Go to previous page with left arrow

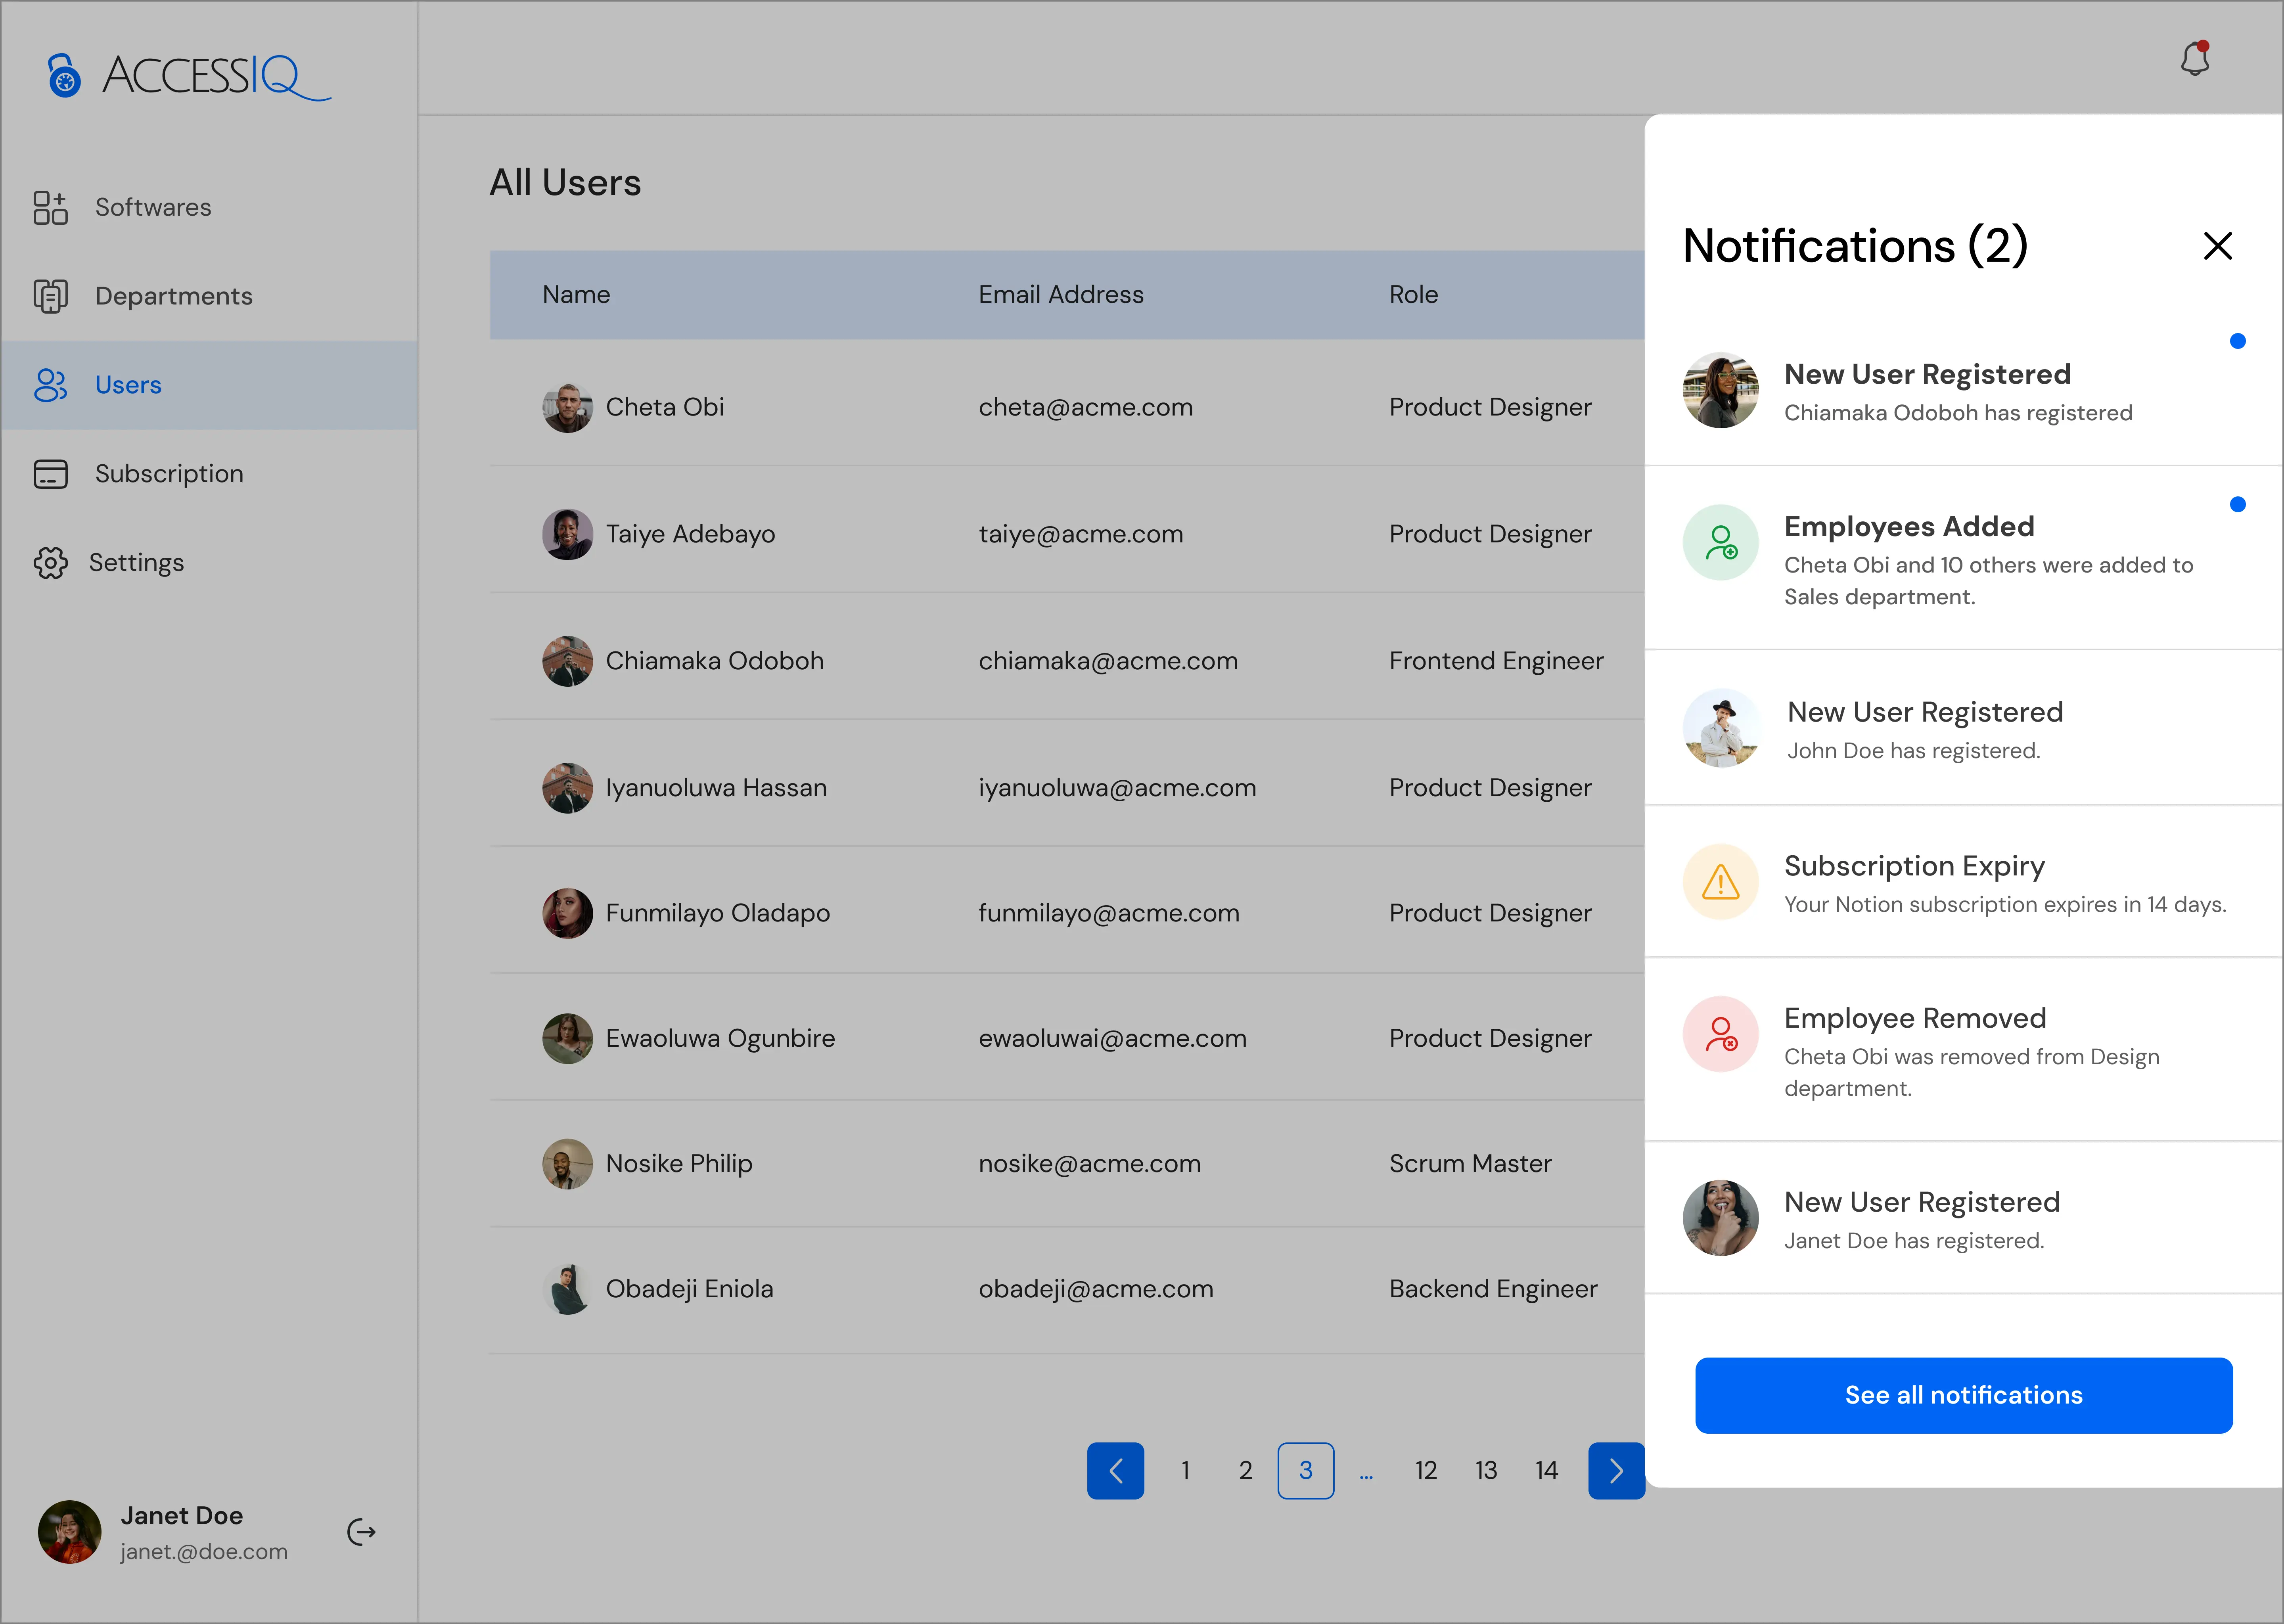click(1115, 1470)
